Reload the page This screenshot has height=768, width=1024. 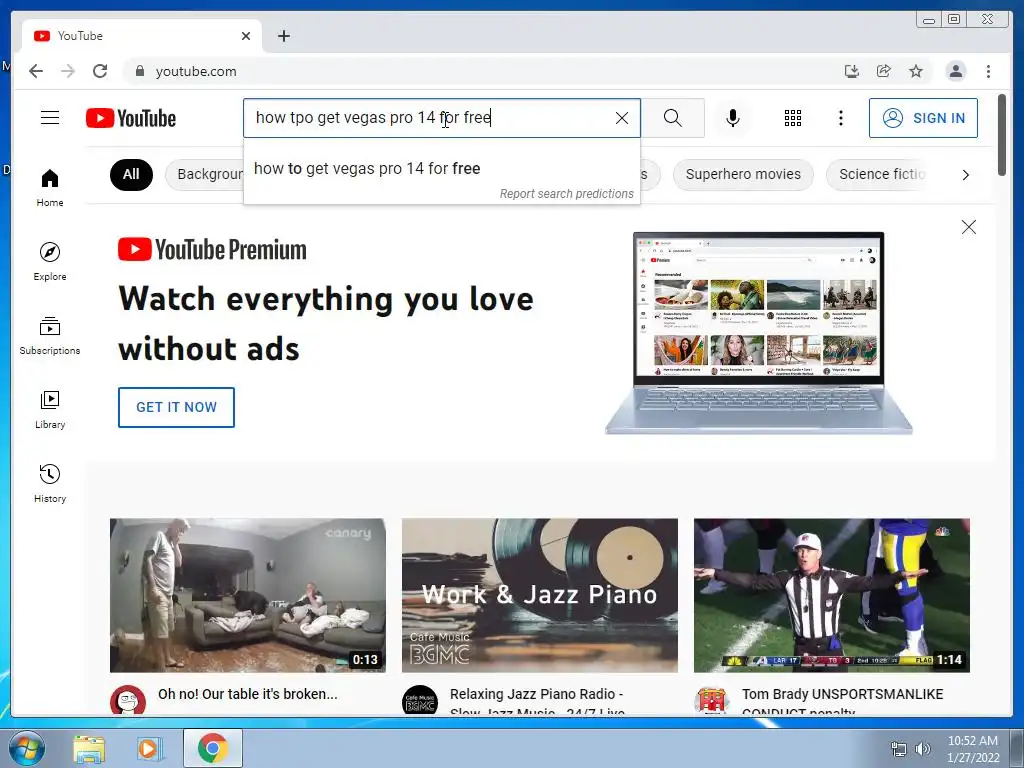point(100,71)
